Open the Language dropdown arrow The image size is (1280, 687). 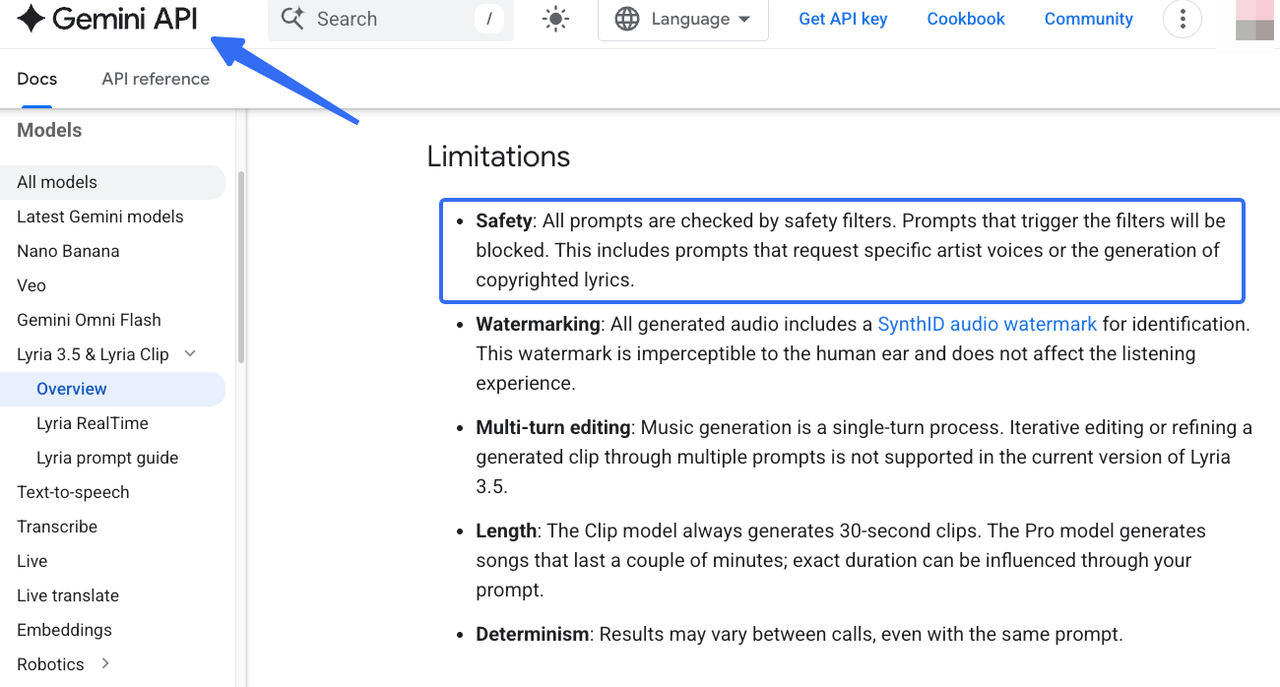[744, 19]
